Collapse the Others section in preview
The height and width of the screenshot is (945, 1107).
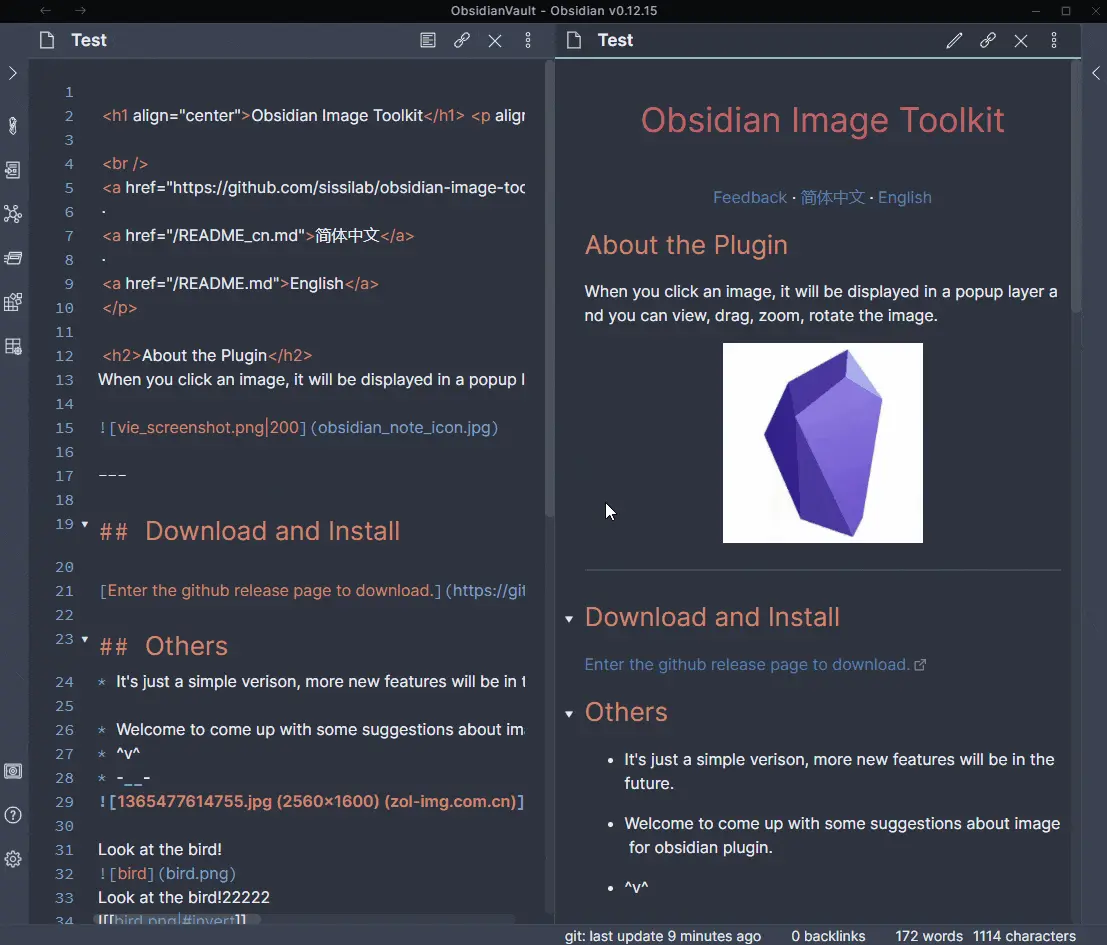point(569,713)
